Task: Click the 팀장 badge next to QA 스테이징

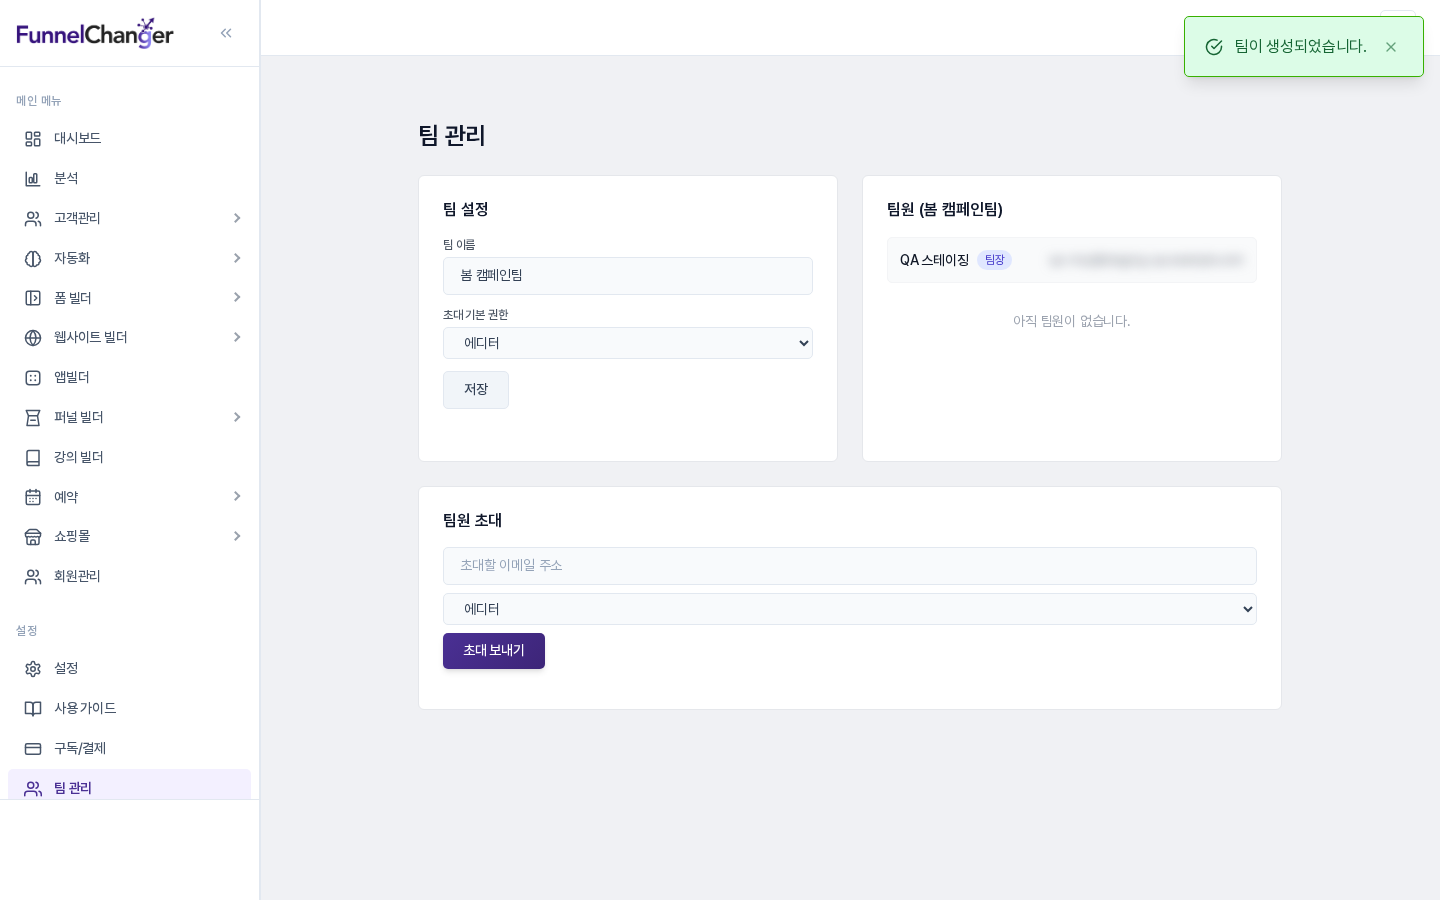Action: (994, 260)
